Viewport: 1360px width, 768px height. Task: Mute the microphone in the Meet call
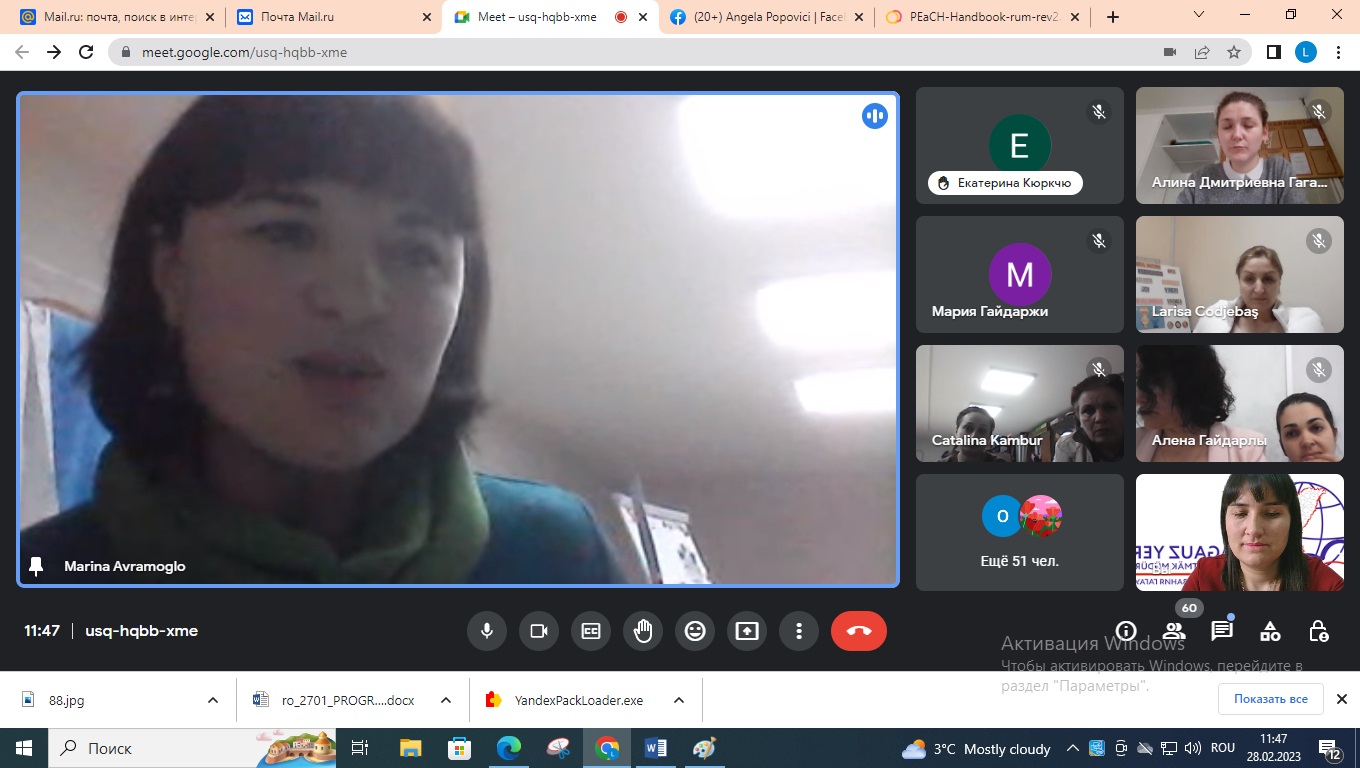tap(487, 631)
